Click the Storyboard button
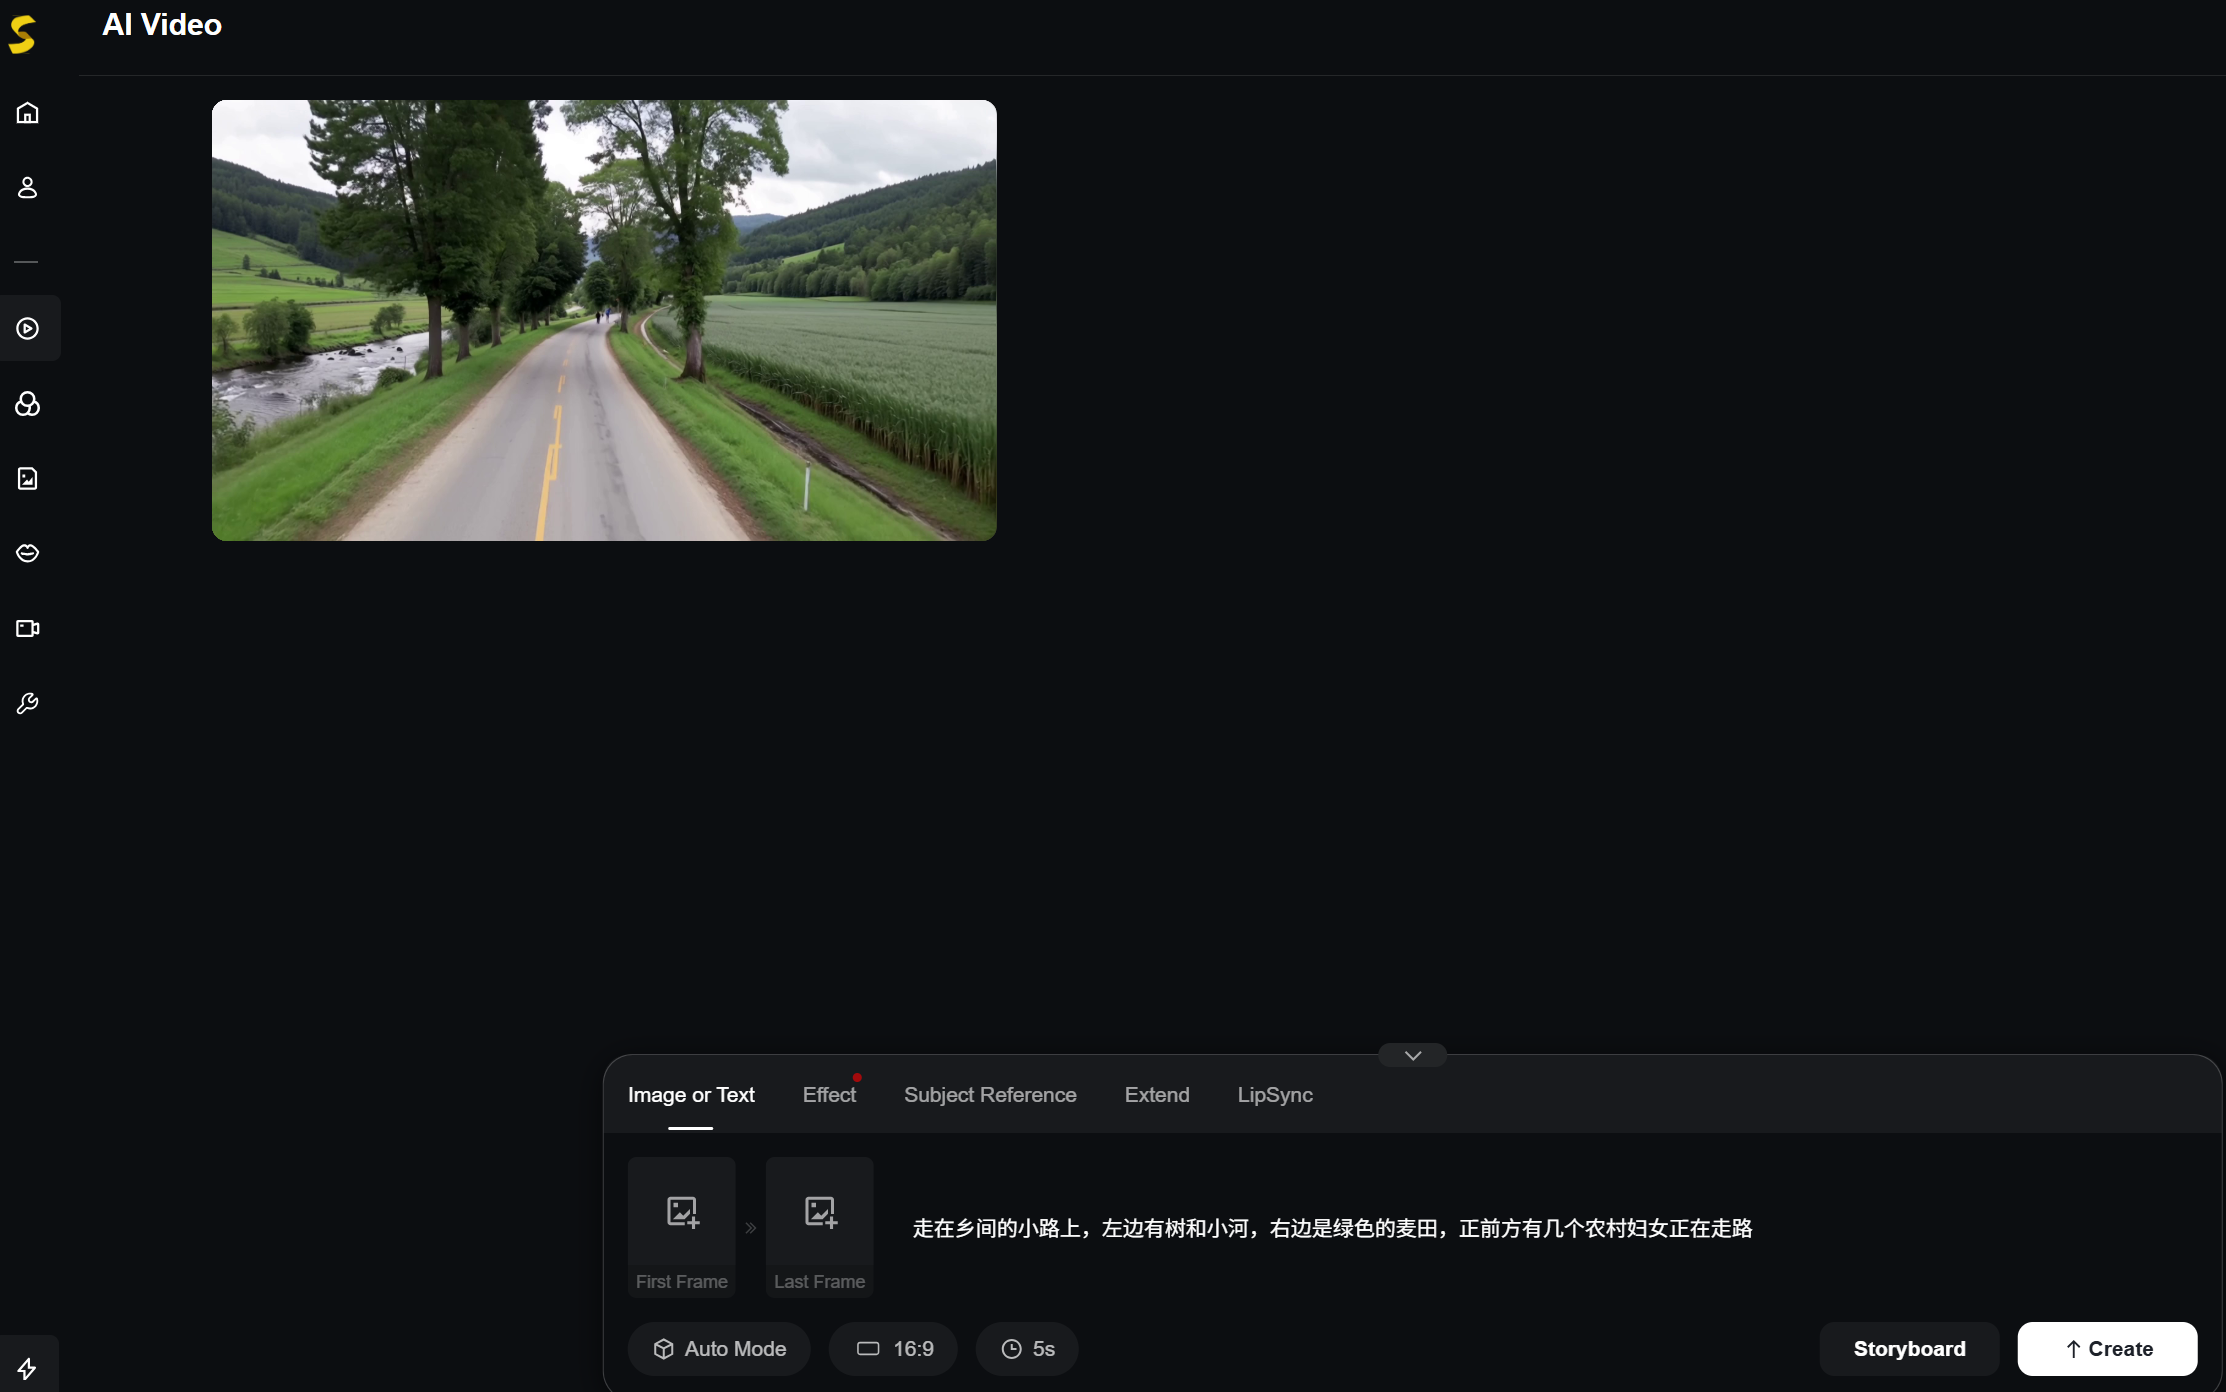Viewport: 2226px width, 1392px height. point(1909,1349)
